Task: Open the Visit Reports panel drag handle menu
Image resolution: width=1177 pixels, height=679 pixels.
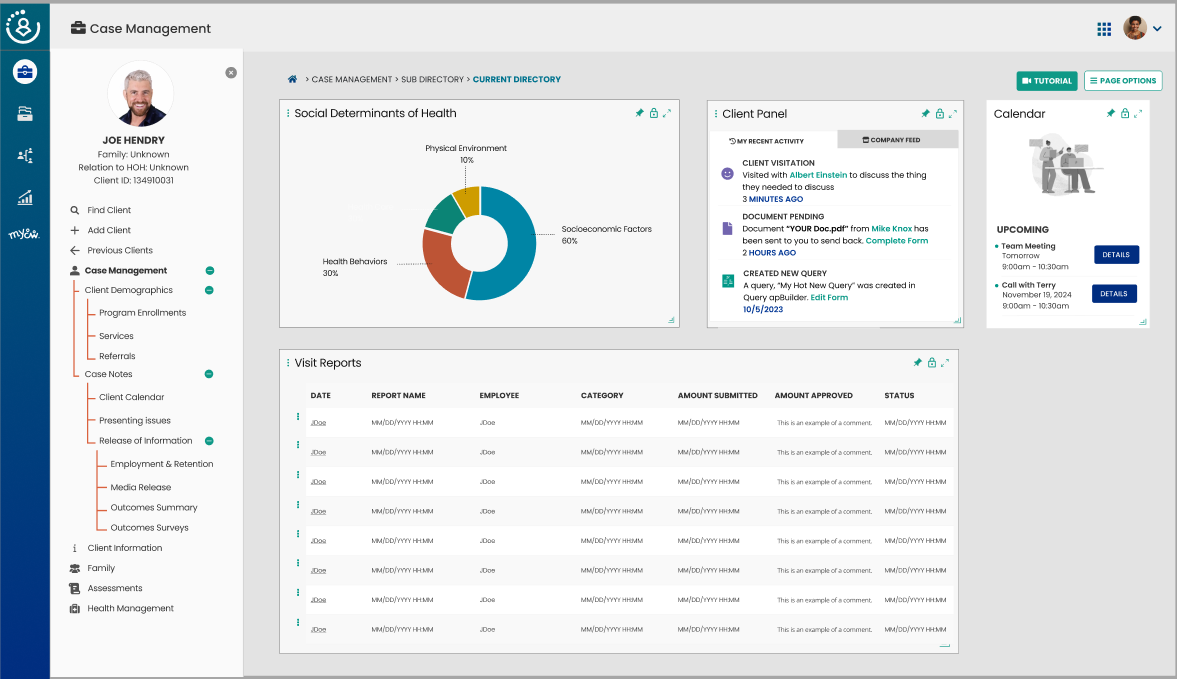Action: pos(287,362)
